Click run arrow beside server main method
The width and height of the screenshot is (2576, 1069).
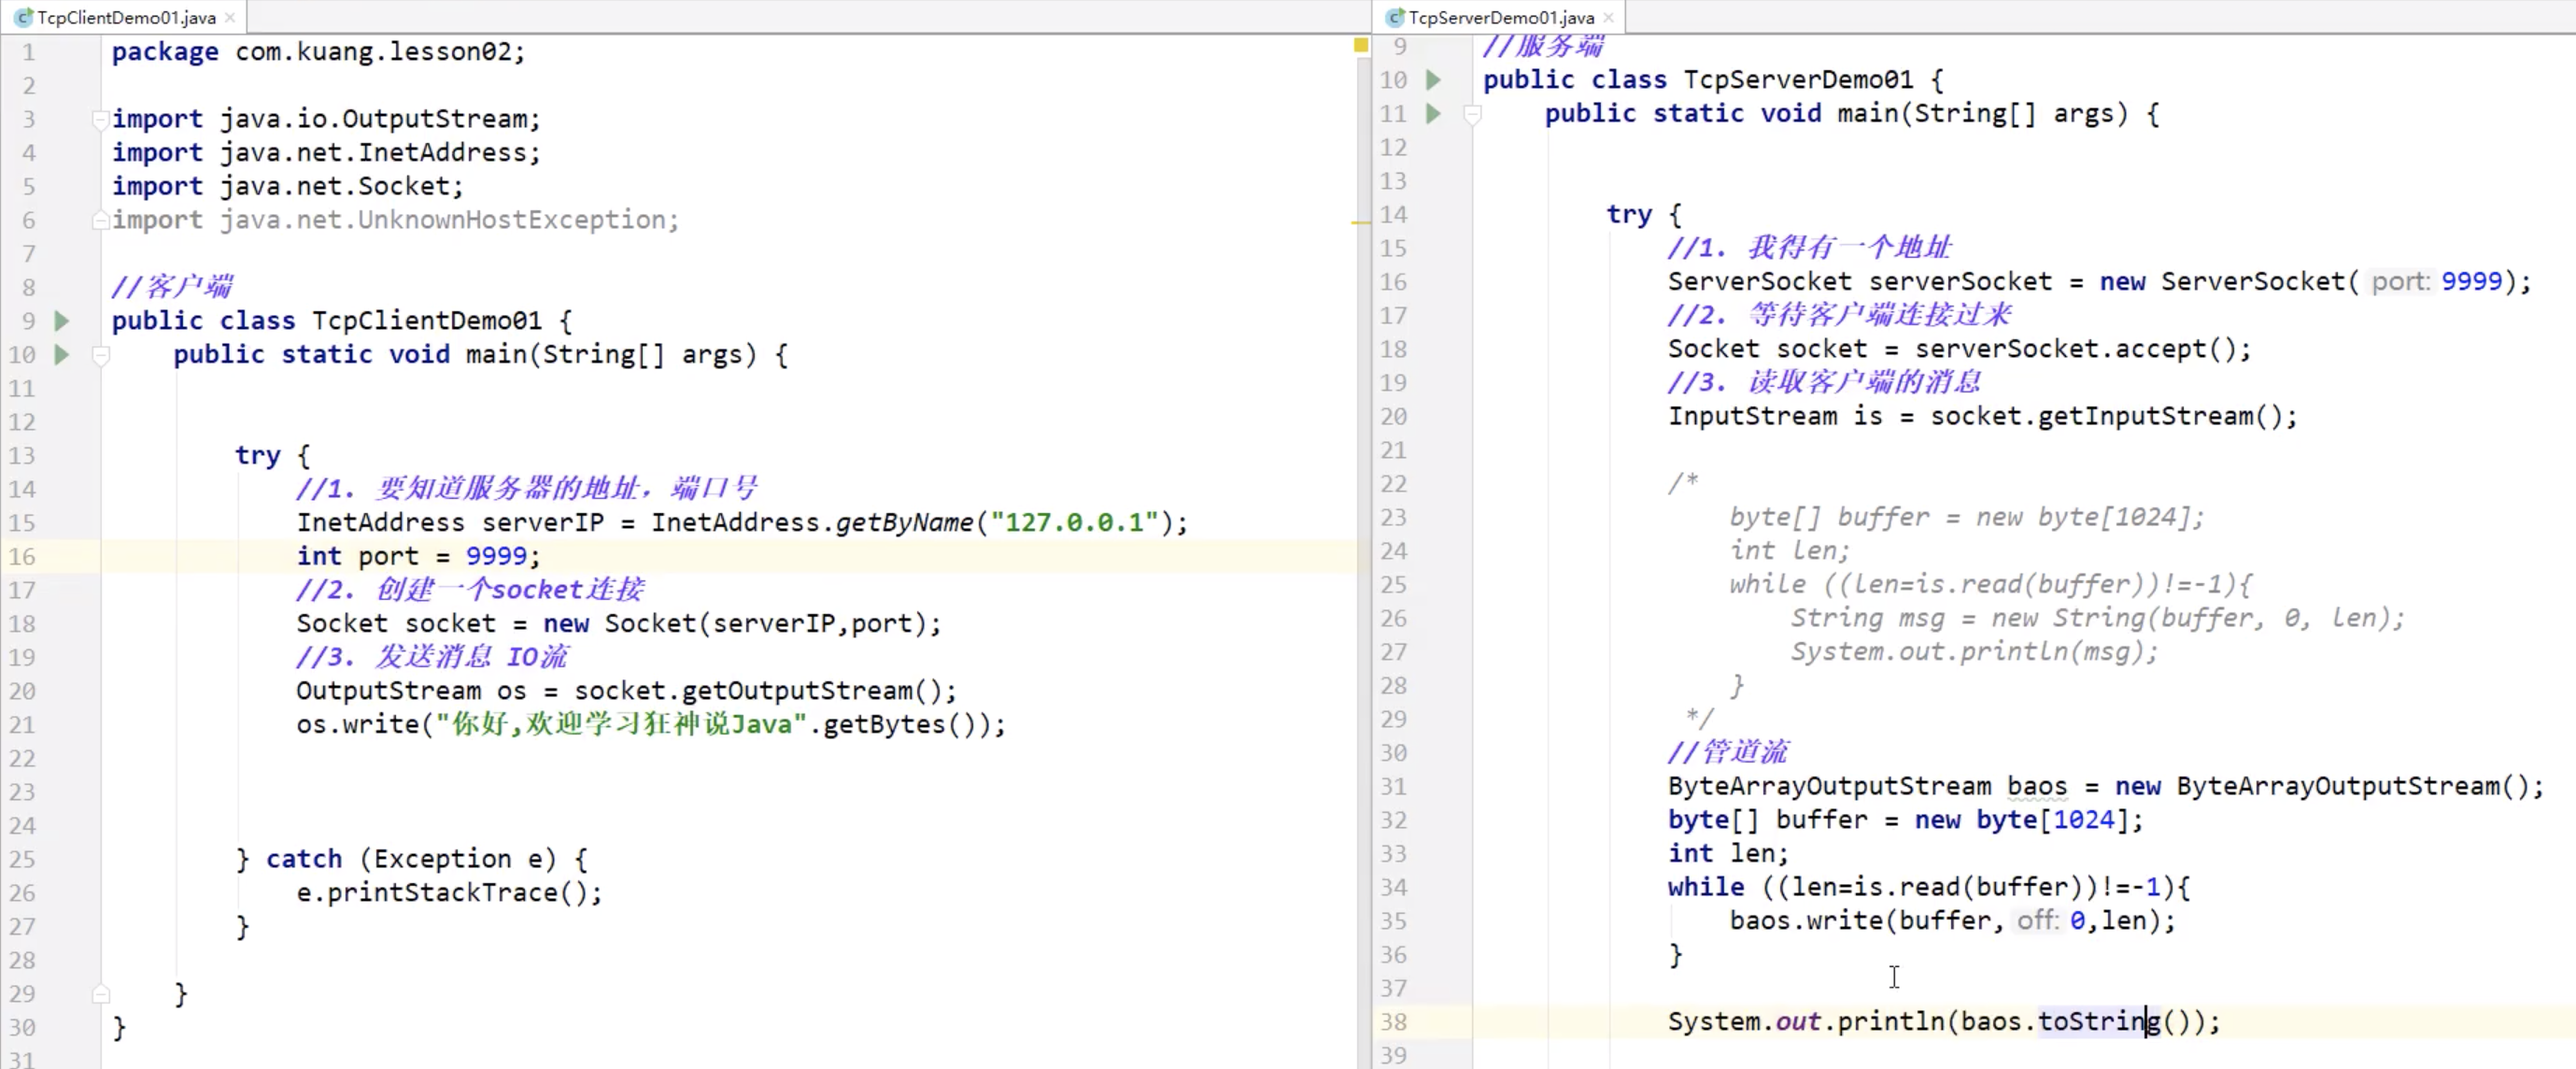(1433, 114)
